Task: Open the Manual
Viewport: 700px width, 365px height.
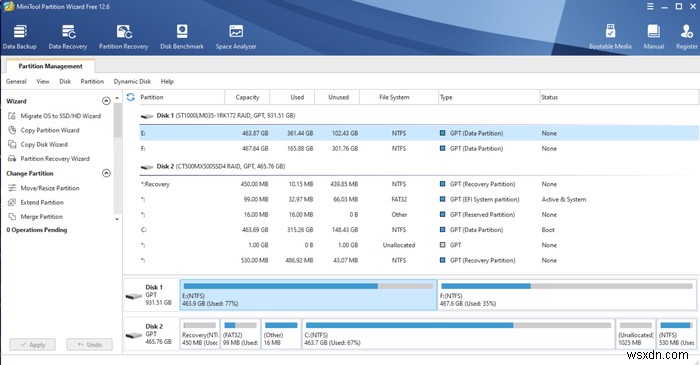Action: [654, 37]
